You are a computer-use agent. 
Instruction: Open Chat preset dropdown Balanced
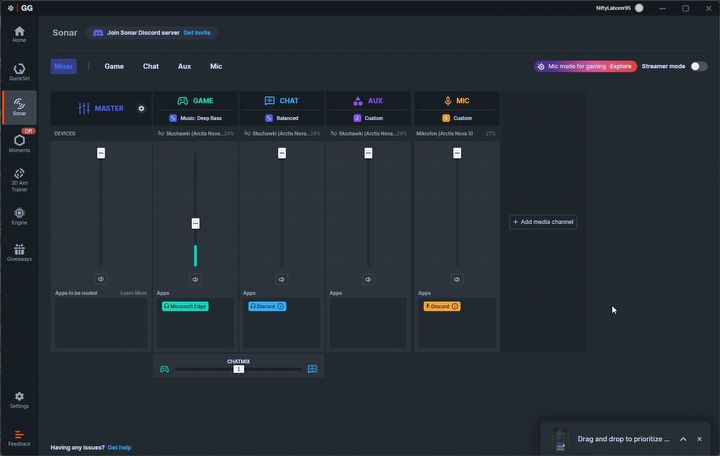coord(282,118)
